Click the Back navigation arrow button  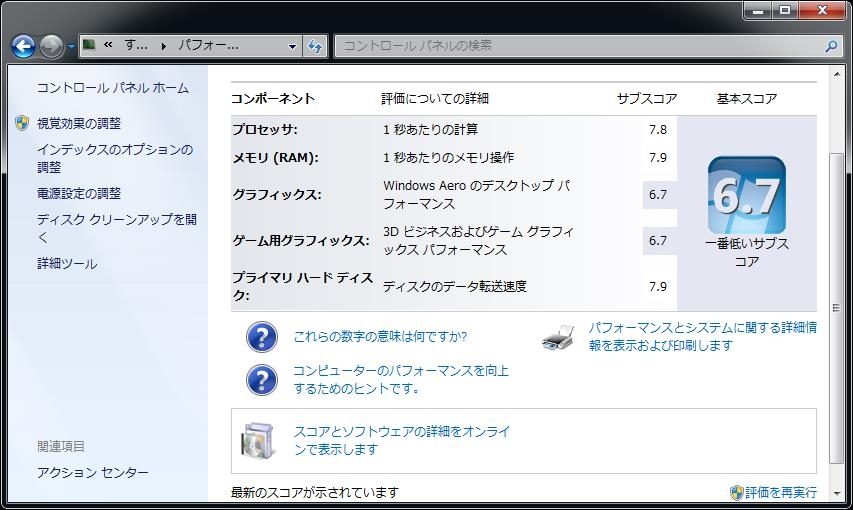click(x=23, y=47)
